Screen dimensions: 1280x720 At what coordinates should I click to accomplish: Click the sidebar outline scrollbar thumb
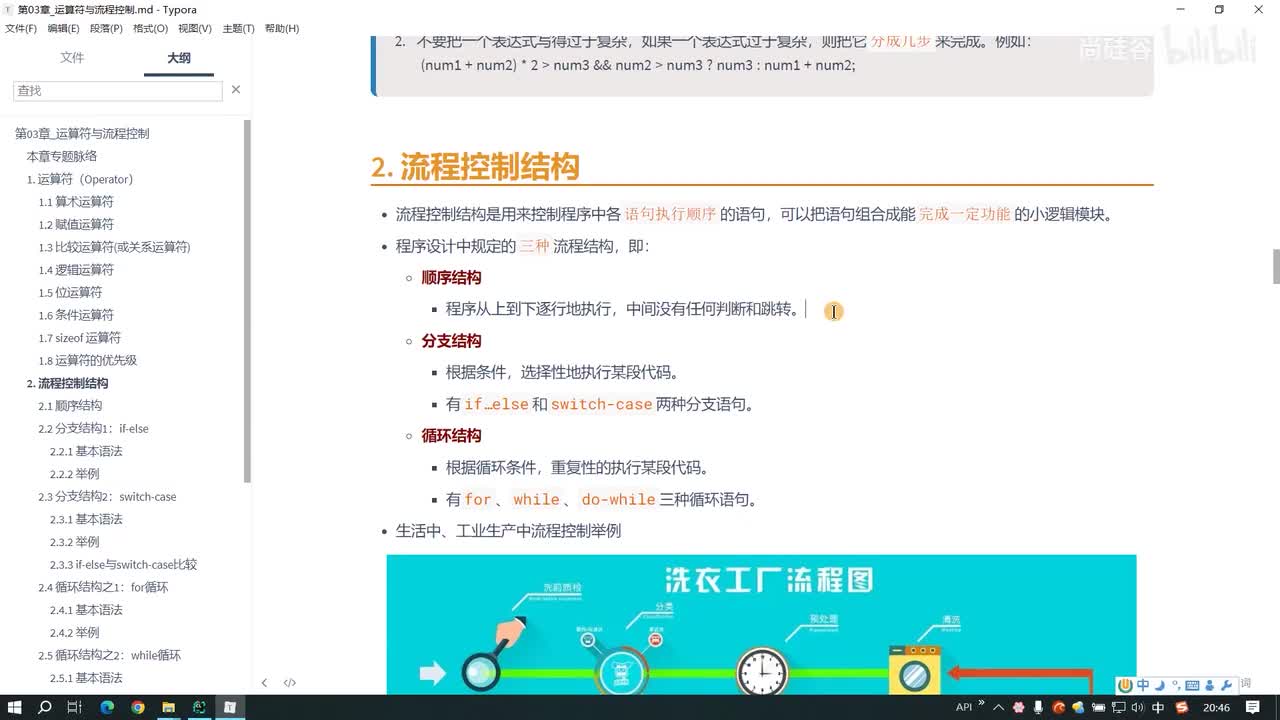[247, 300]
